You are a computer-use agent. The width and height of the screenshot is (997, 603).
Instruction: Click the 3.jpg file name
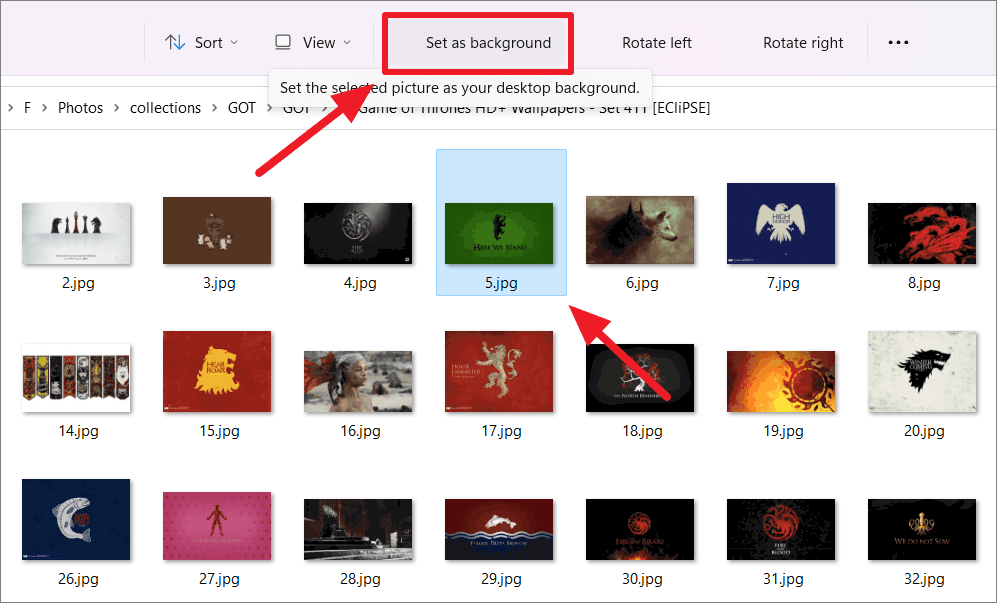pyautogui.click(x=219, y=283)
